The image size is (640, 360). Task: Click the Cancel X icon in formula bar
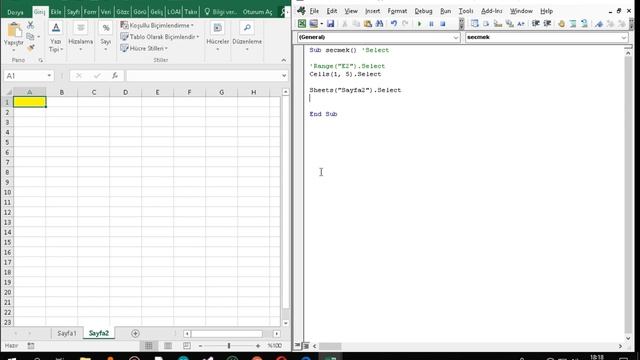coord(79,76)
